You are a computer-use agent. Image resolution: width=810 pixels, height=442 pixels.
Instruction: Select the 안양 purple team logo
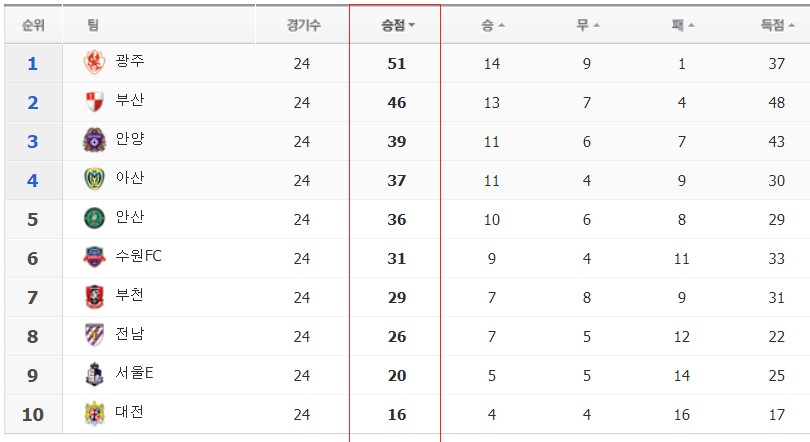[x=95, y=140]
